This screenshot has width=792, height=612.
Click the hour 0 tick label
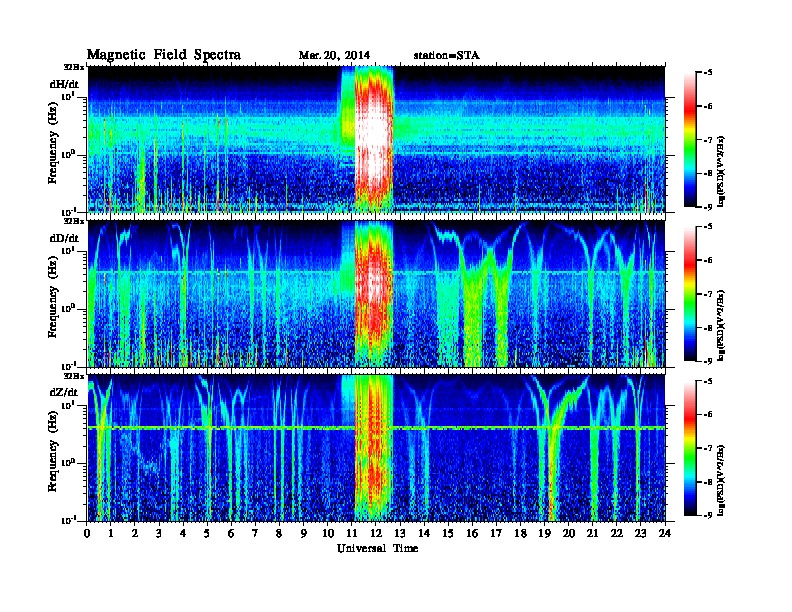pos(87,534)
